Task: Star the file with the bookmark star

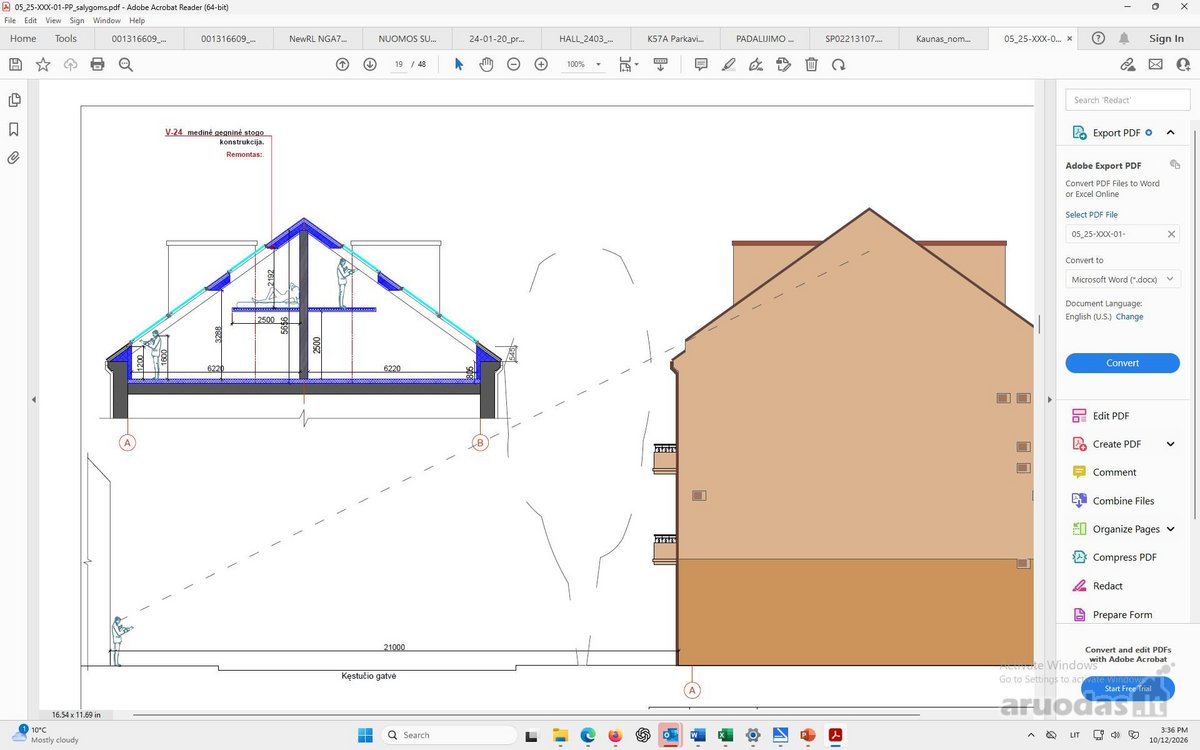Action: tap(43, 64)
